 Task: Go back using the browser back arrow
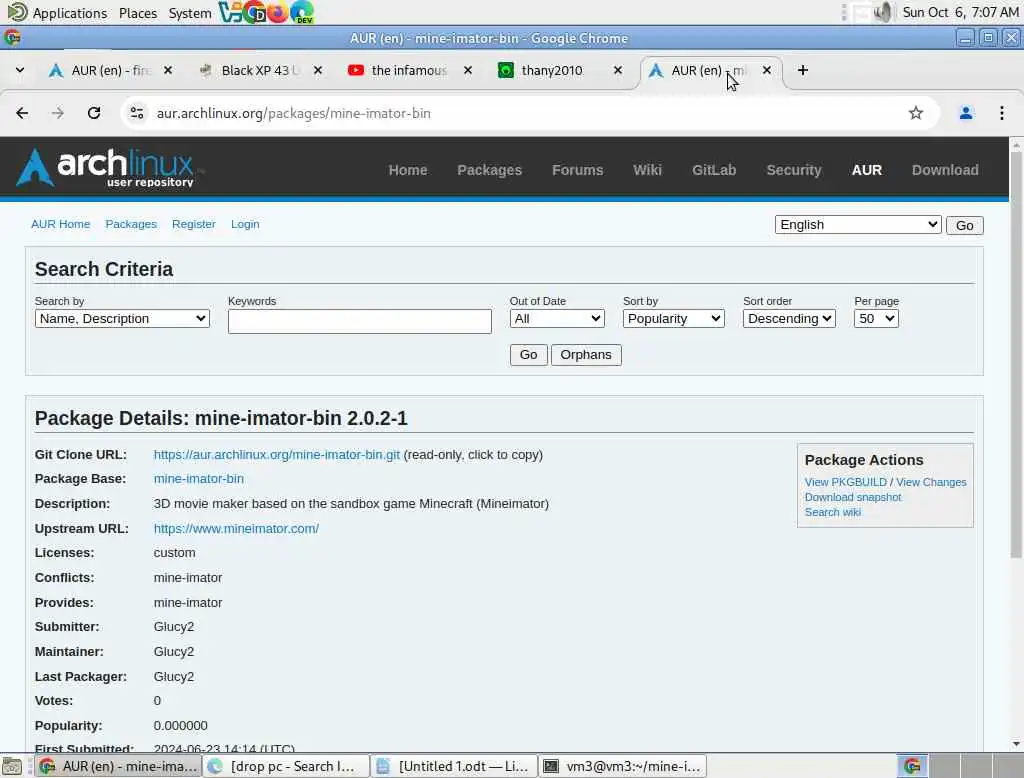22,113
